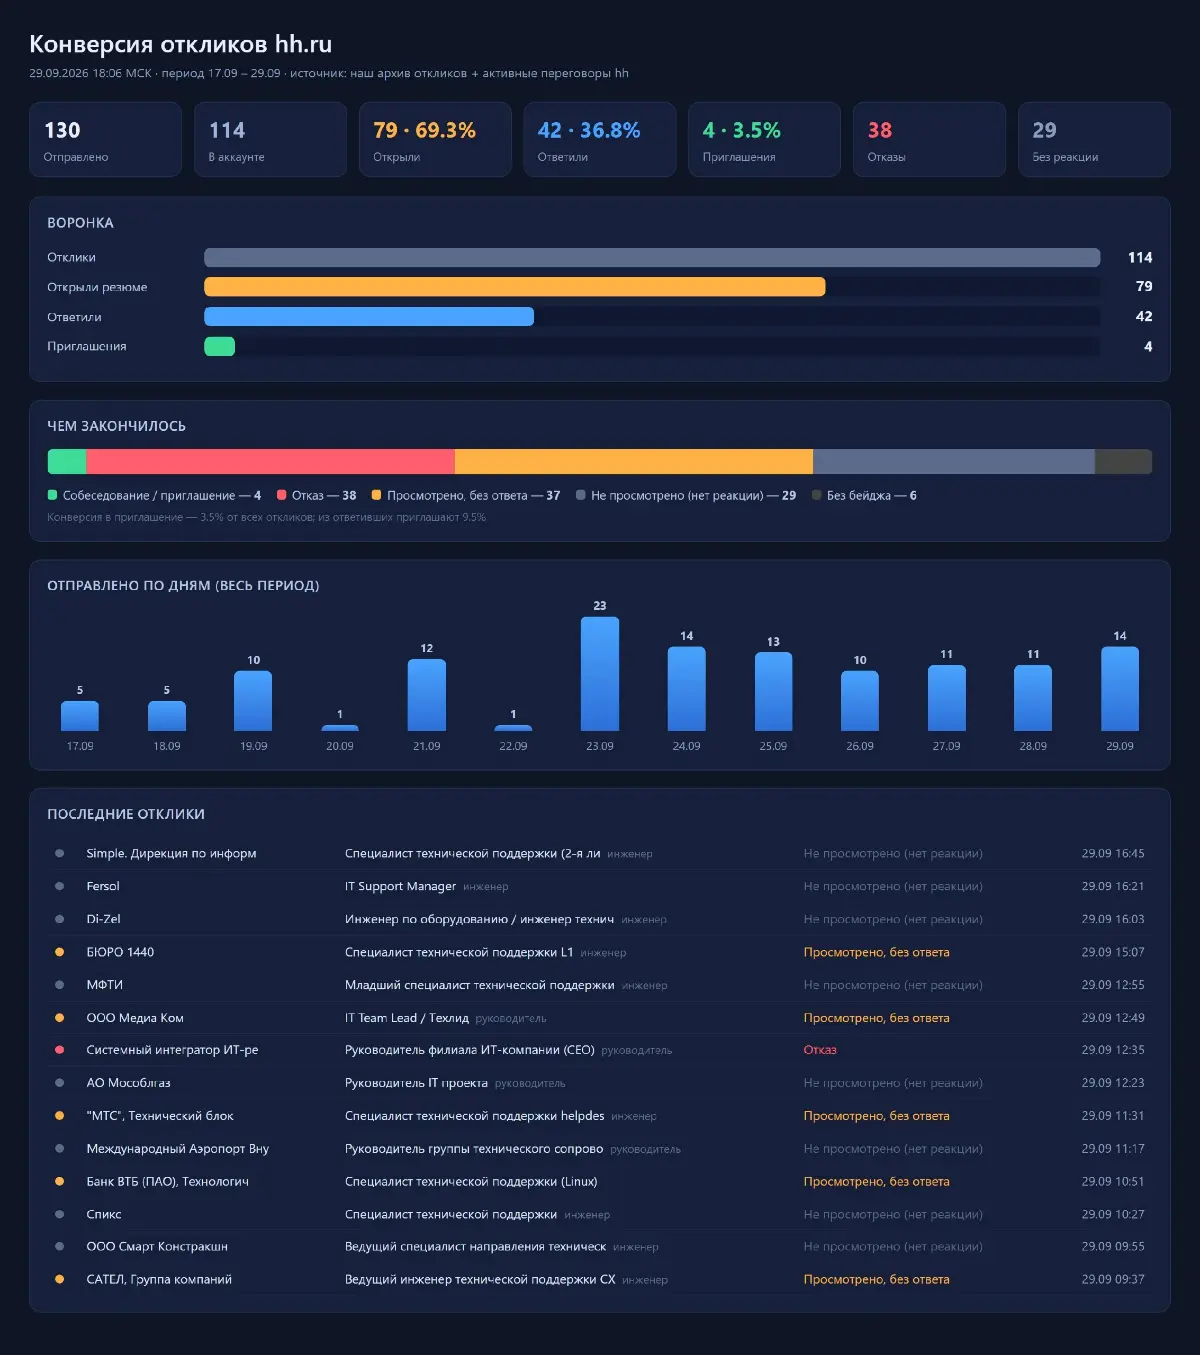Viewport: 1200px width, 1355px height.
Task: Click the red Отказ status in the list
Action: (820, 1050)
